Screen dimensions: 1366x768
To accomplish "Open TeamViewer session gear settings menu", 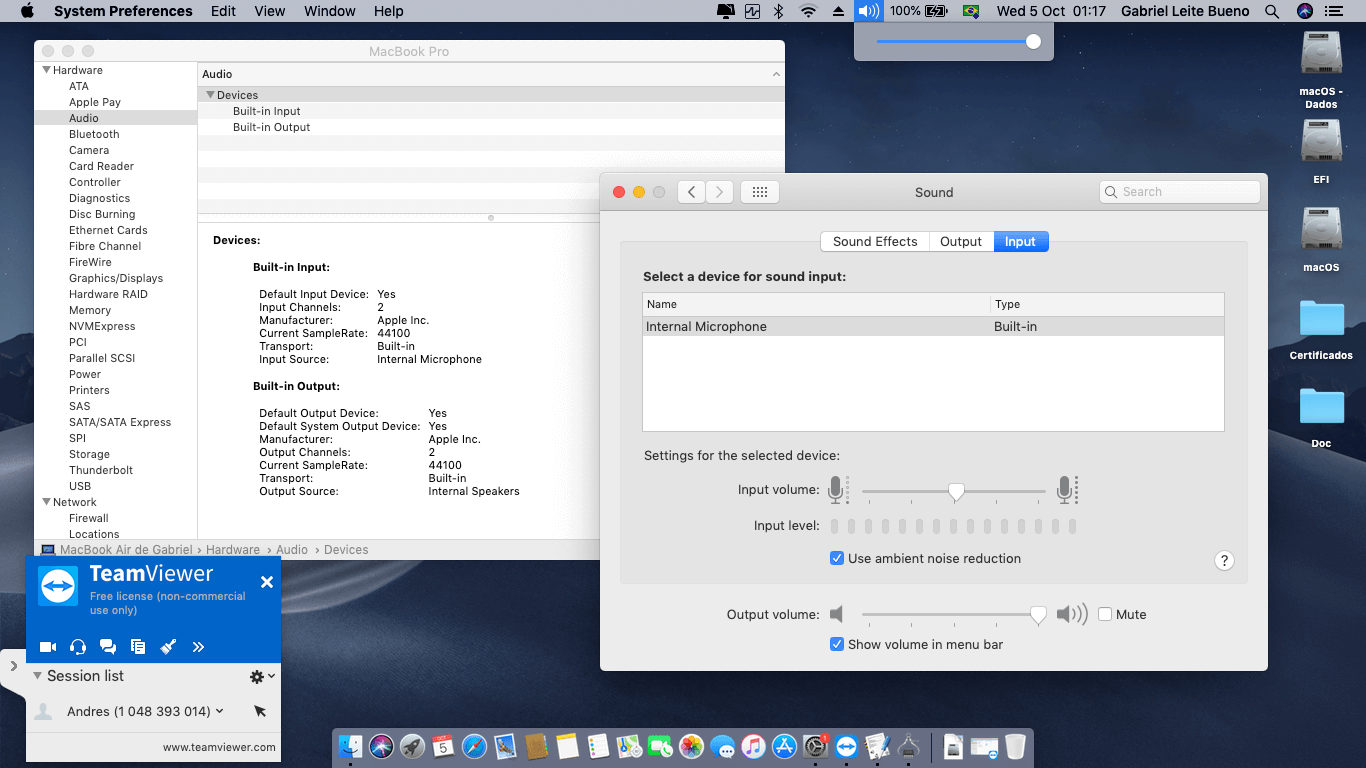I will pos(262,677).
